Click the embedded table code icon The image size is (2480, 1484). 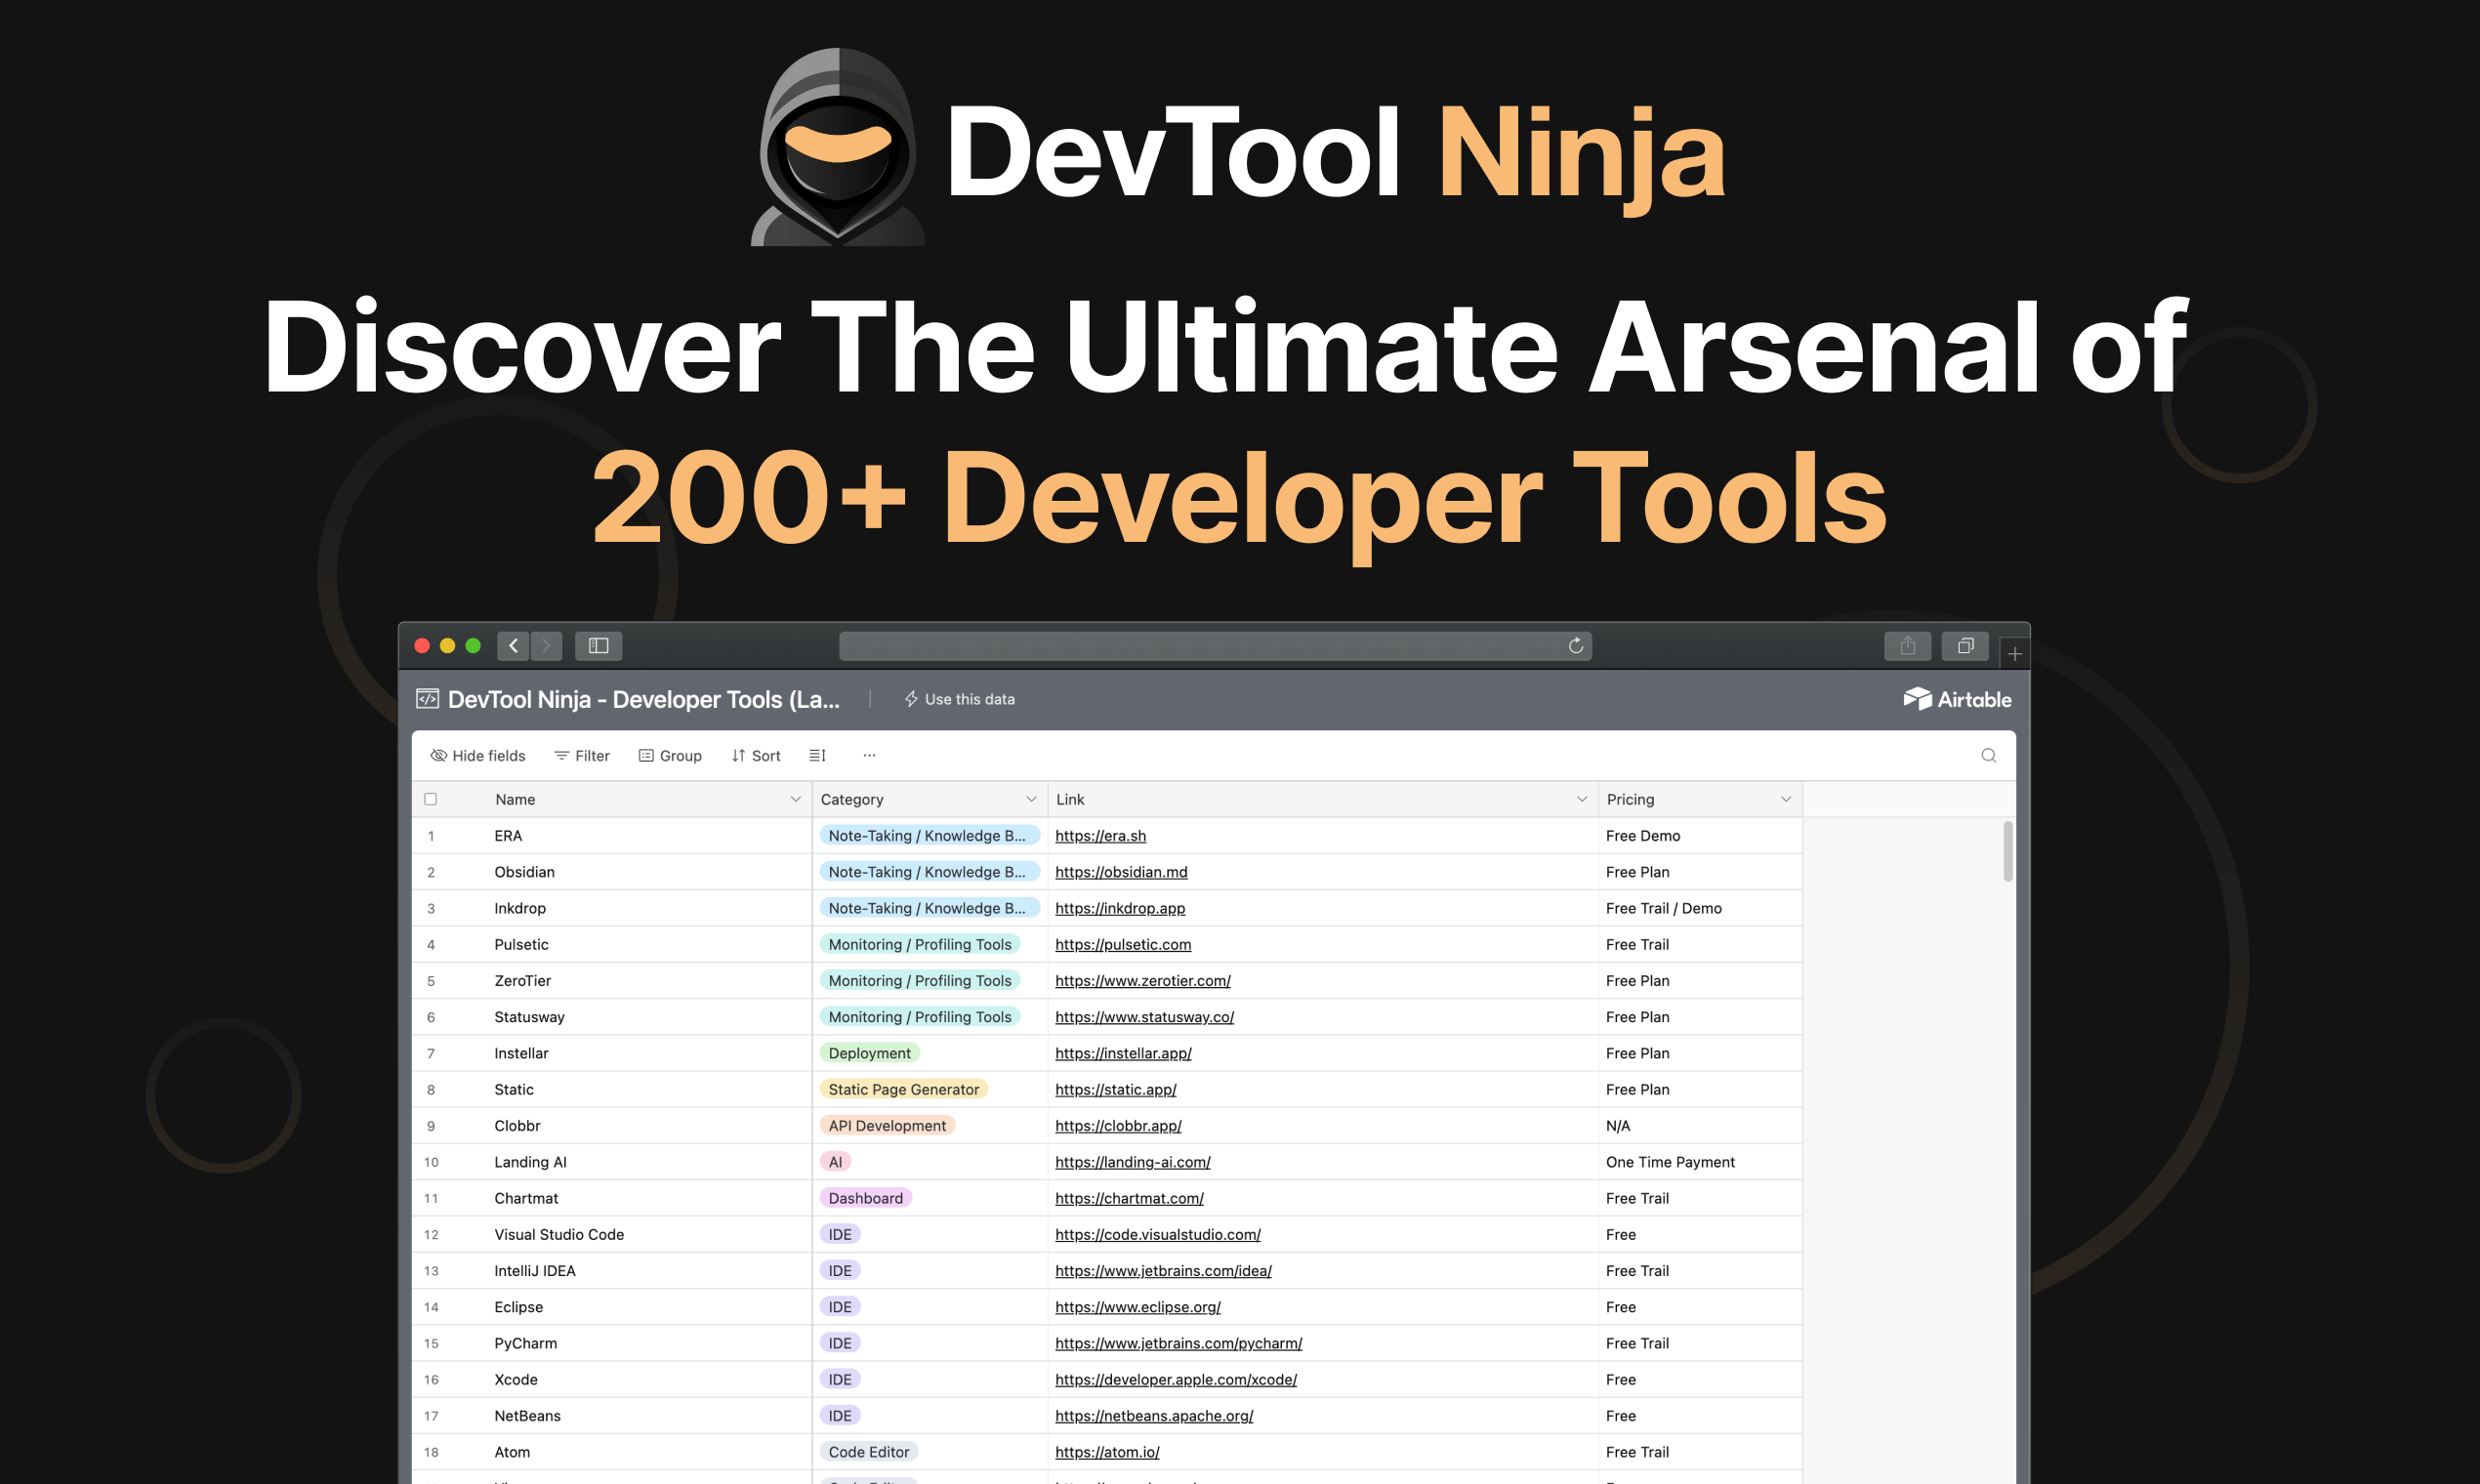pyautogui.click(x=427, y=698)
